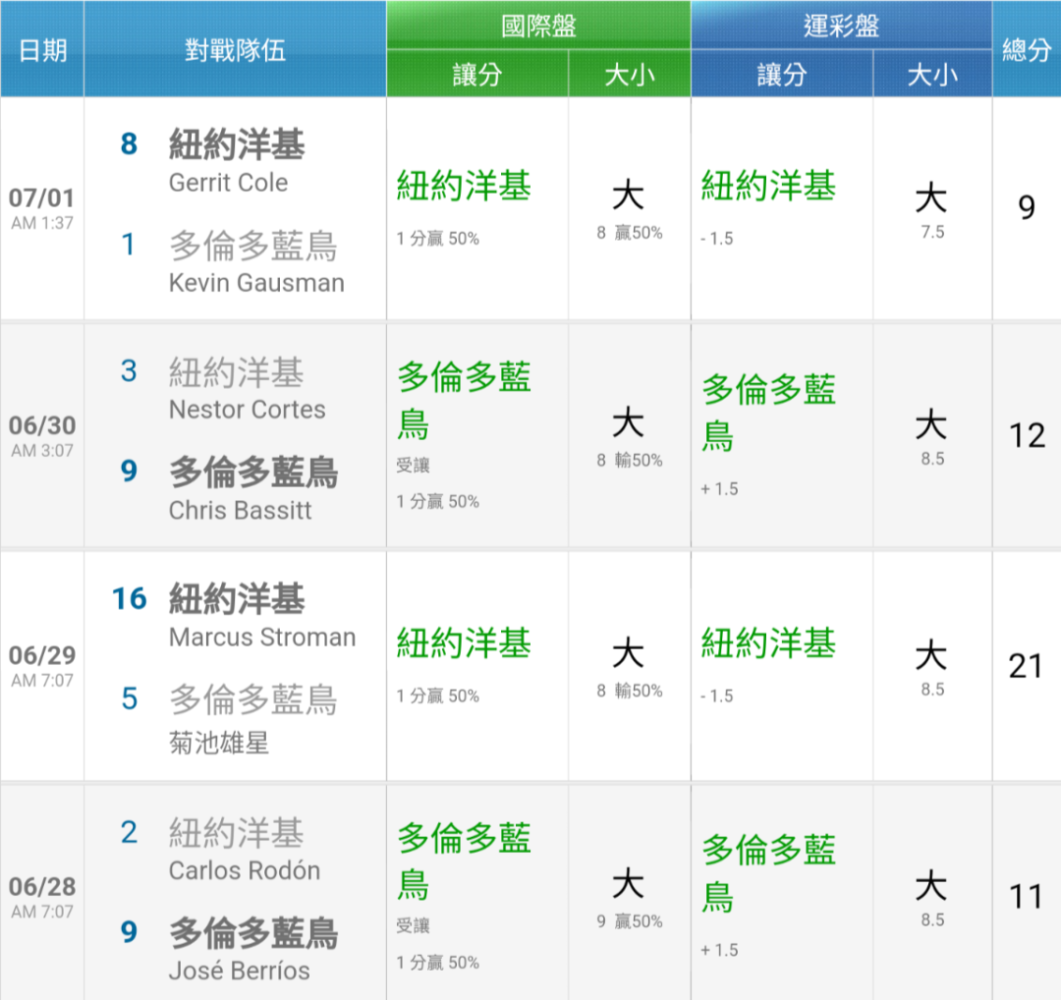The image size is (1061, 1000).
Task: Click 國際盤 大小 '9 贏50%' on 06/28
Action: click(629, 922)
